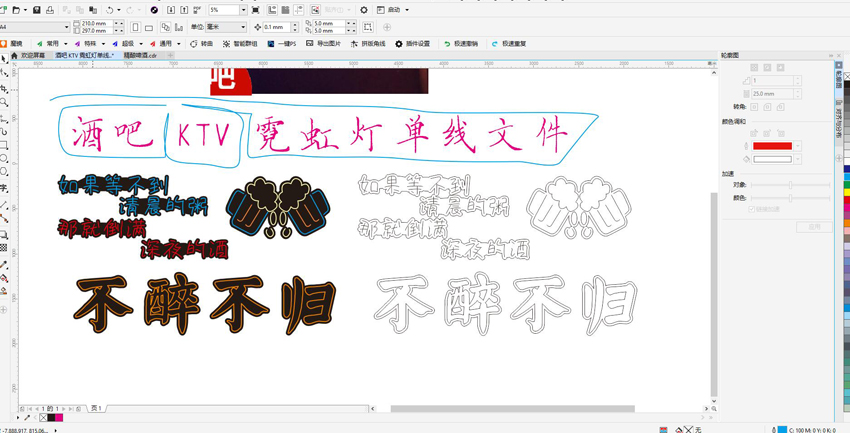
Task: Click the Publish to PDF icon
Action: [197, 10]
